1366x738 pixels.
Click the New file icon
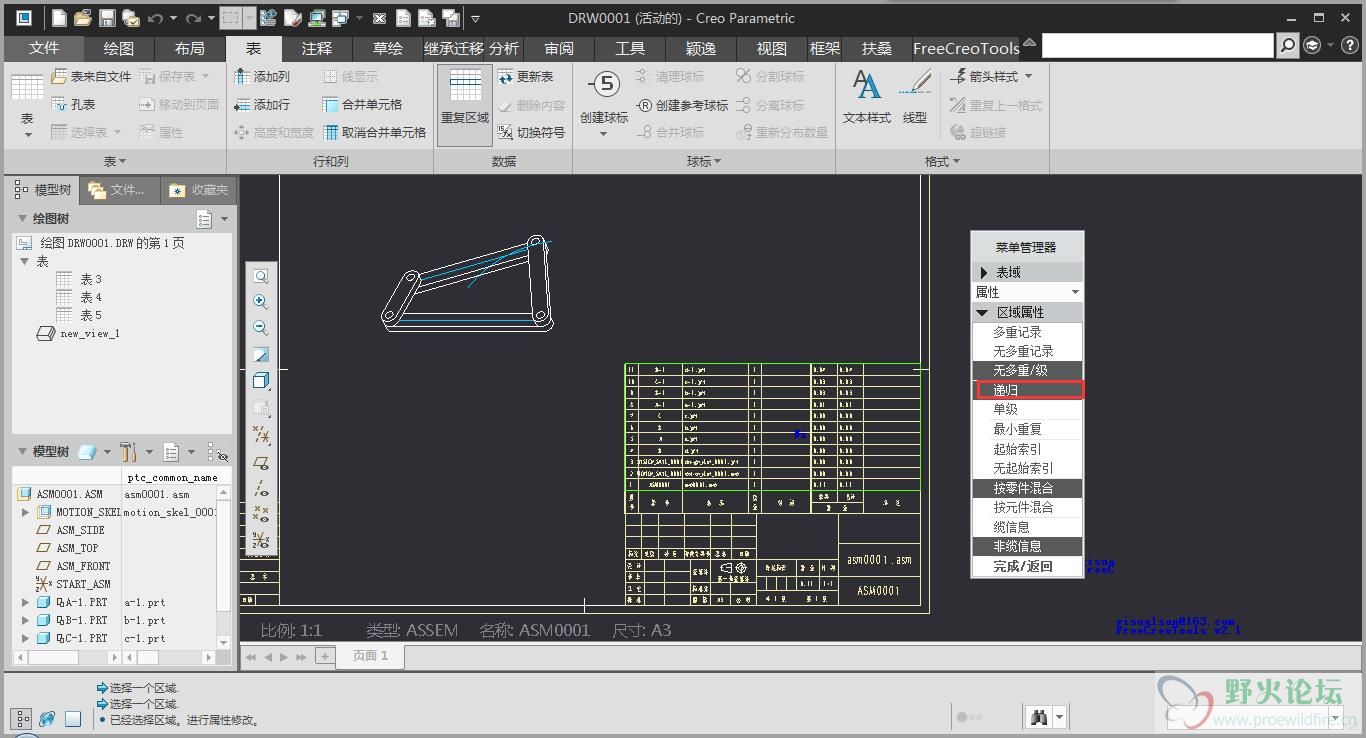tap(59, 18)
